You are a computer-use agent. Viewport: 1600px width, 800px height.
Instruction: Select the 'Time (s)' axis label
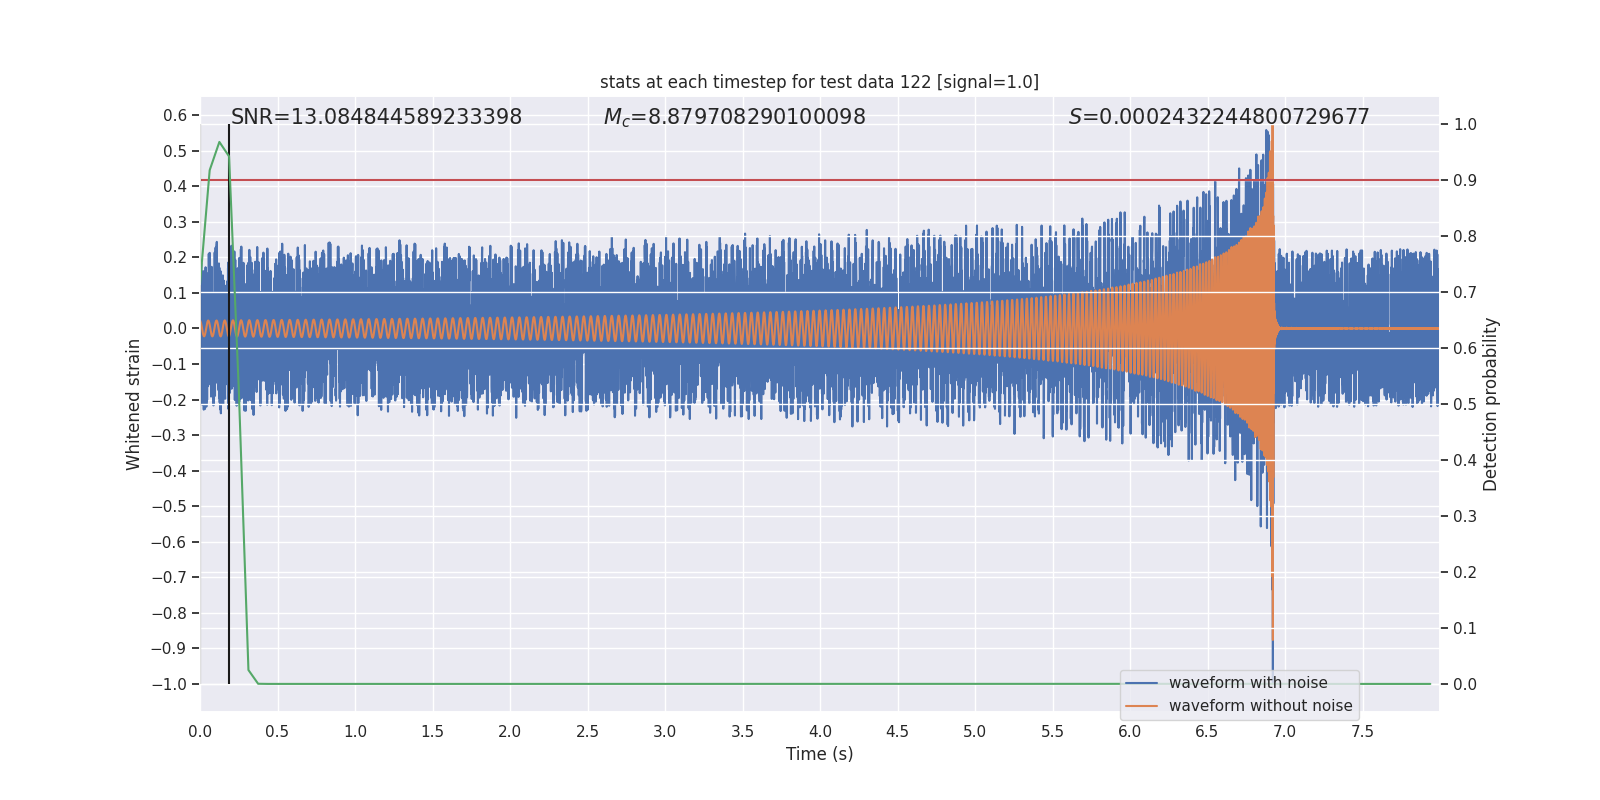(820, 754)
